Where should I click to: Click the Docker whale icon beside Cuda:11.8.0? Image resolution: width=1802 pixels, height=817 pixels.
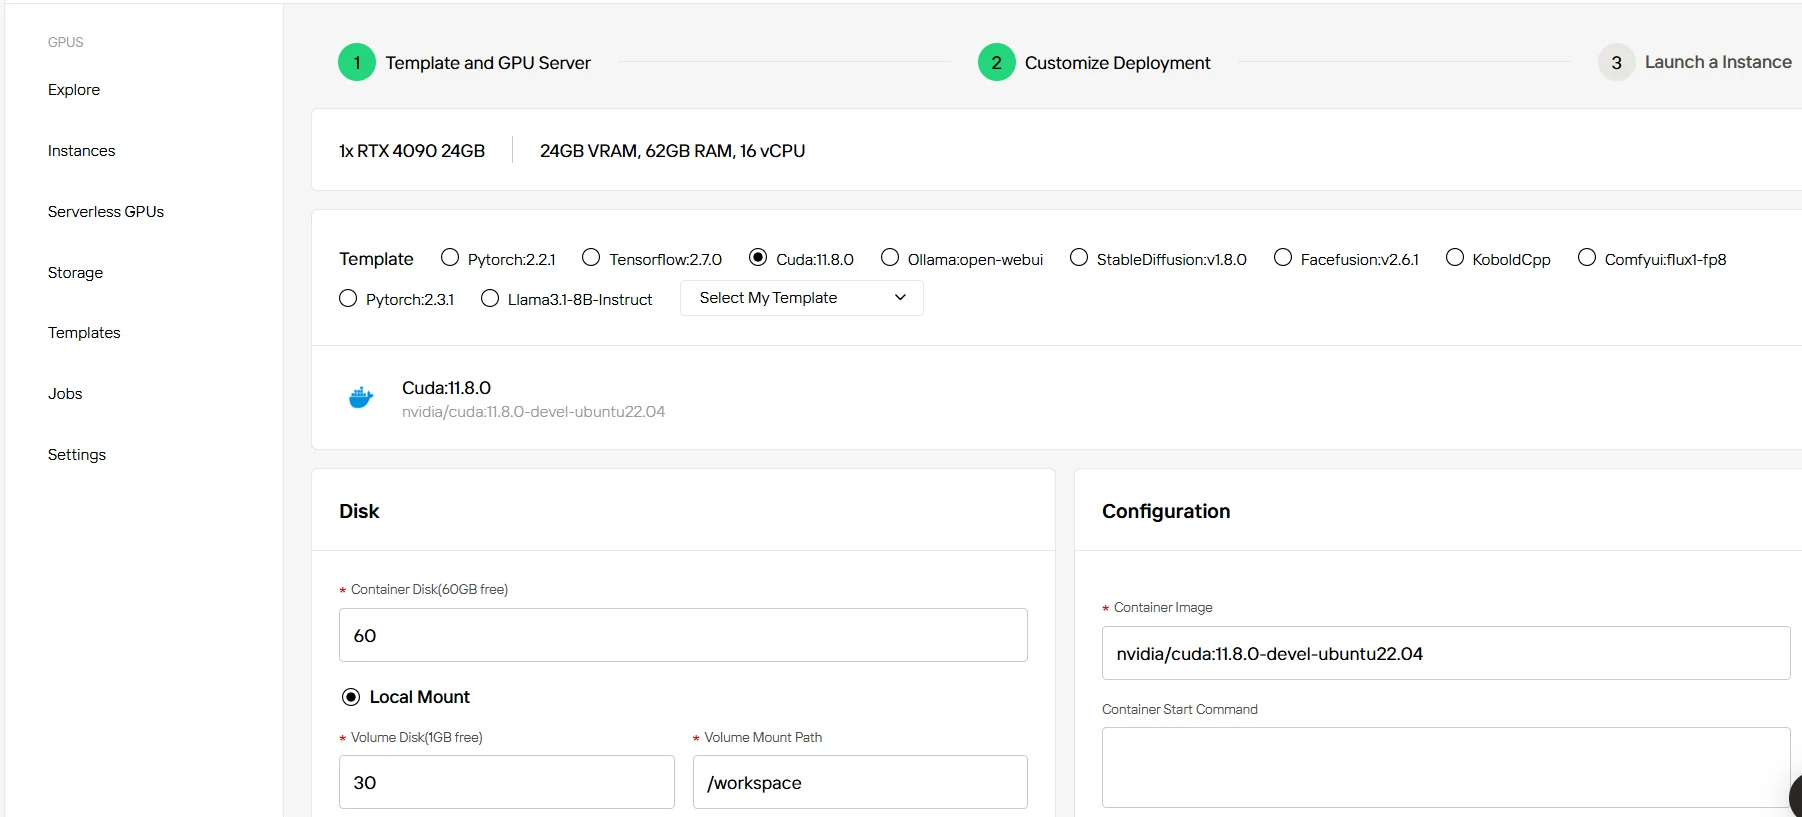pyautogui.click(x=361, y=398)
